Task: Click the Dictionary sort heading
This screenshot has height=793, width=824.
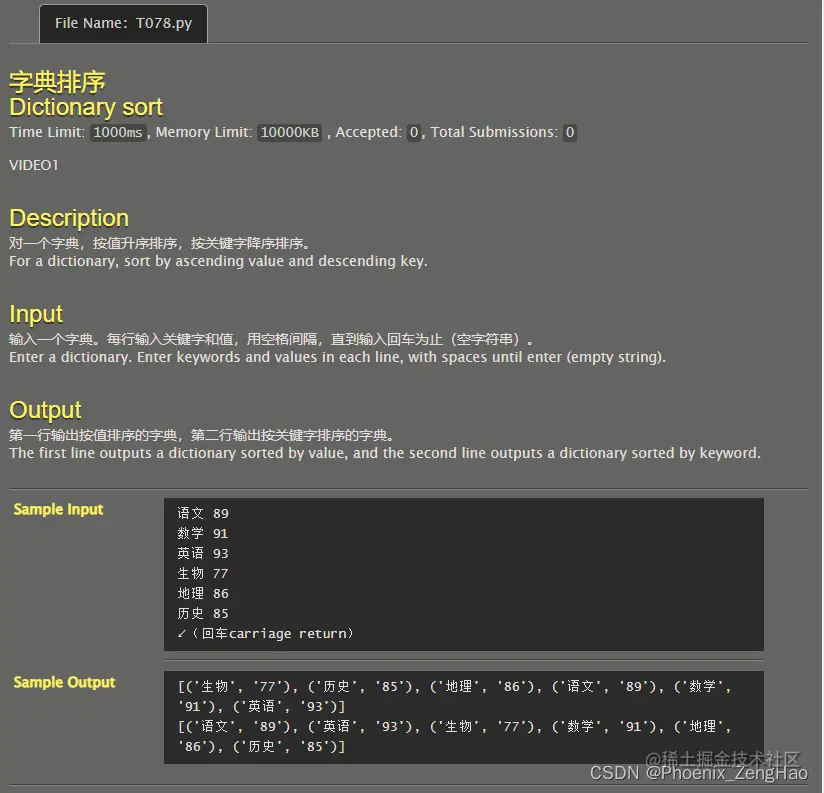Action: tap(86, 107)
